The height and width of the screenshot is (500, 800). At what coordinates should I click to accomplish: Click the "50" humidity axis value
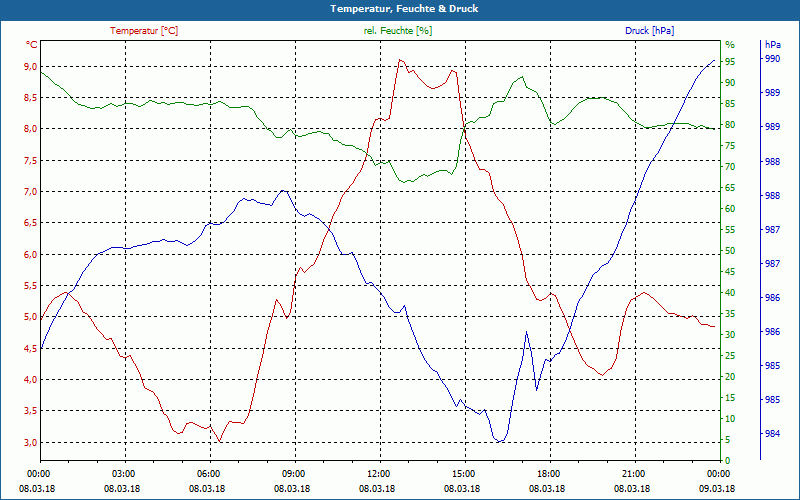[x=730, y=251]
